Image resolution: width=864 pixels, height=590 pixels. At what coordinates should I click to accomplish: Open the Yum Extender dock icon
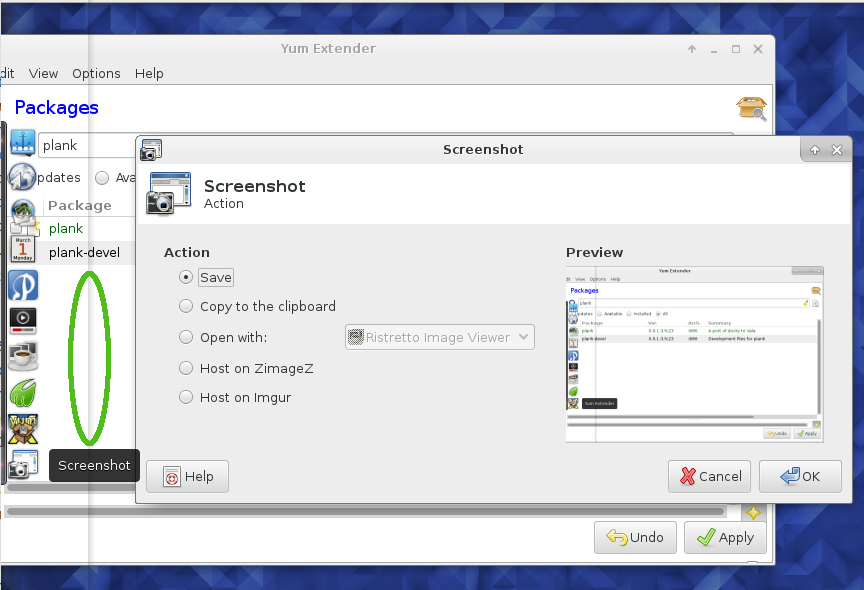(x=23, y=429)
